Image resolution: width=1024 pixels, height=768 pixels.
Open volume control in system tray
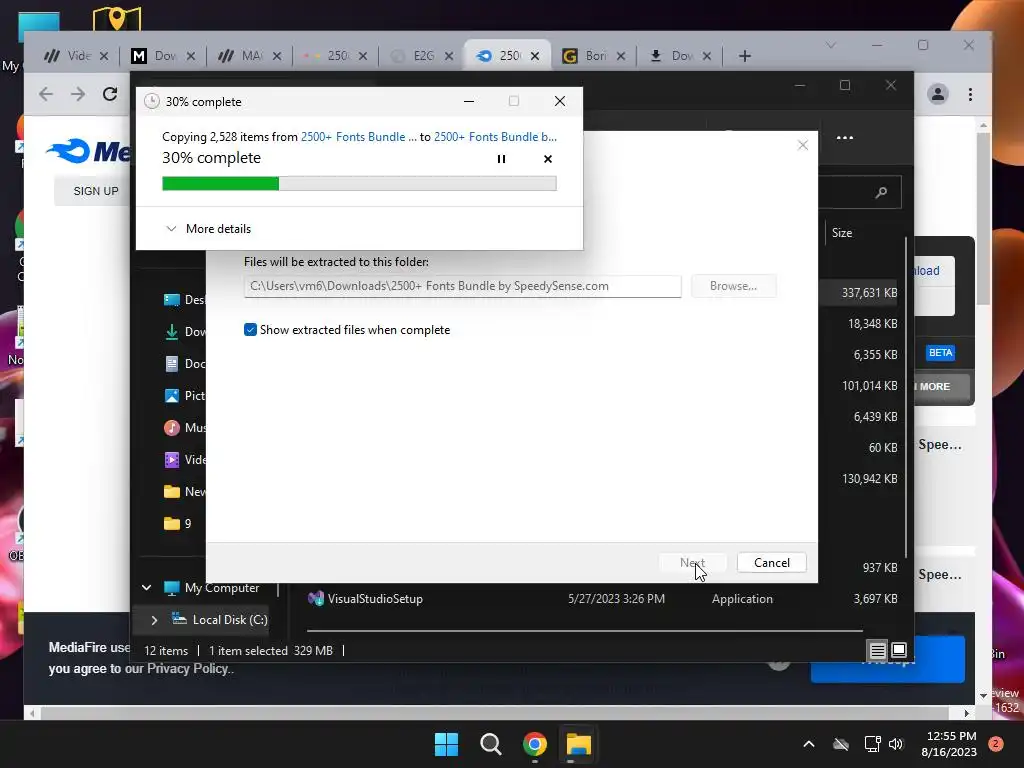[x=896, y=744]
